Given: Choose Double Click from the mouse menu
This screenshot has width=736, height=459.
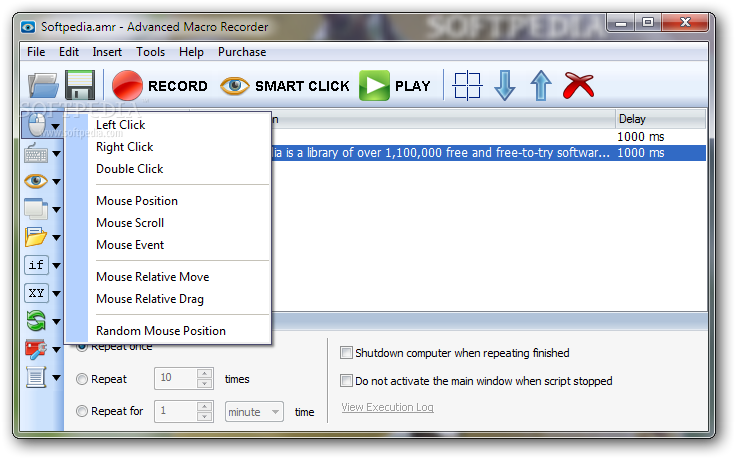Looking at the screenshot, I should coord(130,169).
